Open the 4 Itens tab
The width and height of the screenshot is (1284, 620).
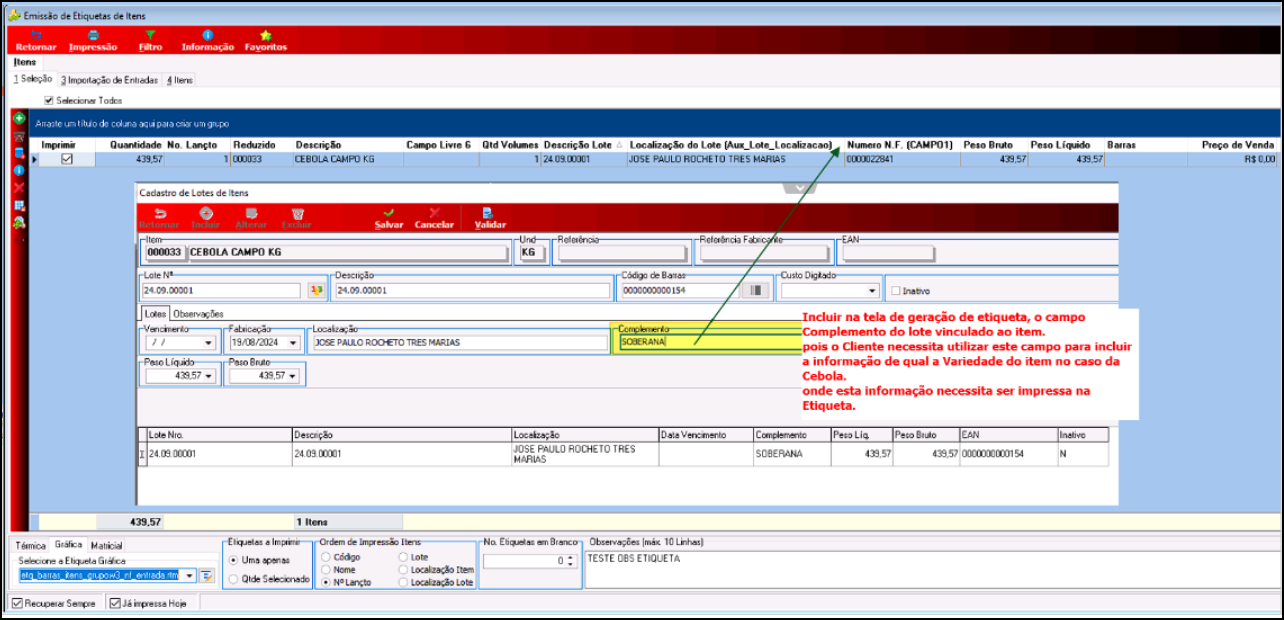point(180,79)
